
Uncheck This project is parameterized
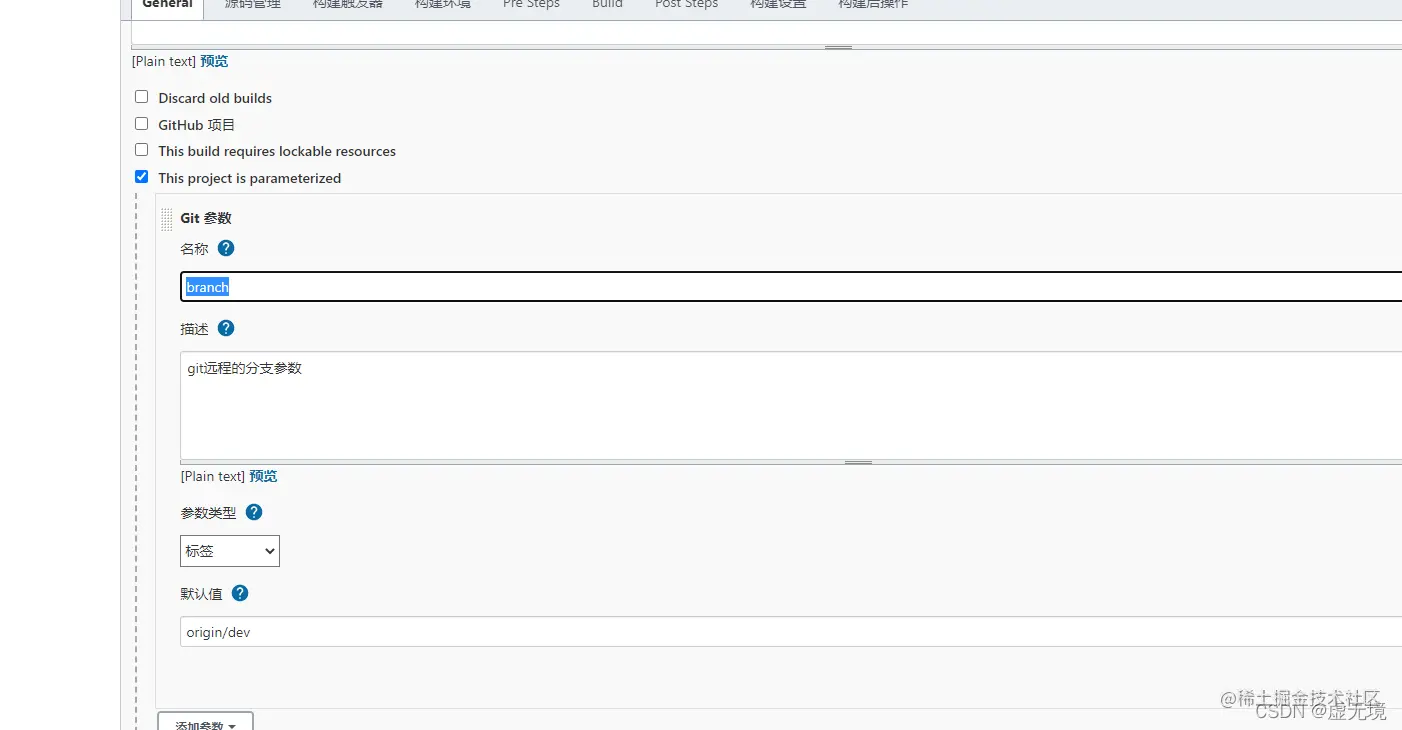(142, 177)
